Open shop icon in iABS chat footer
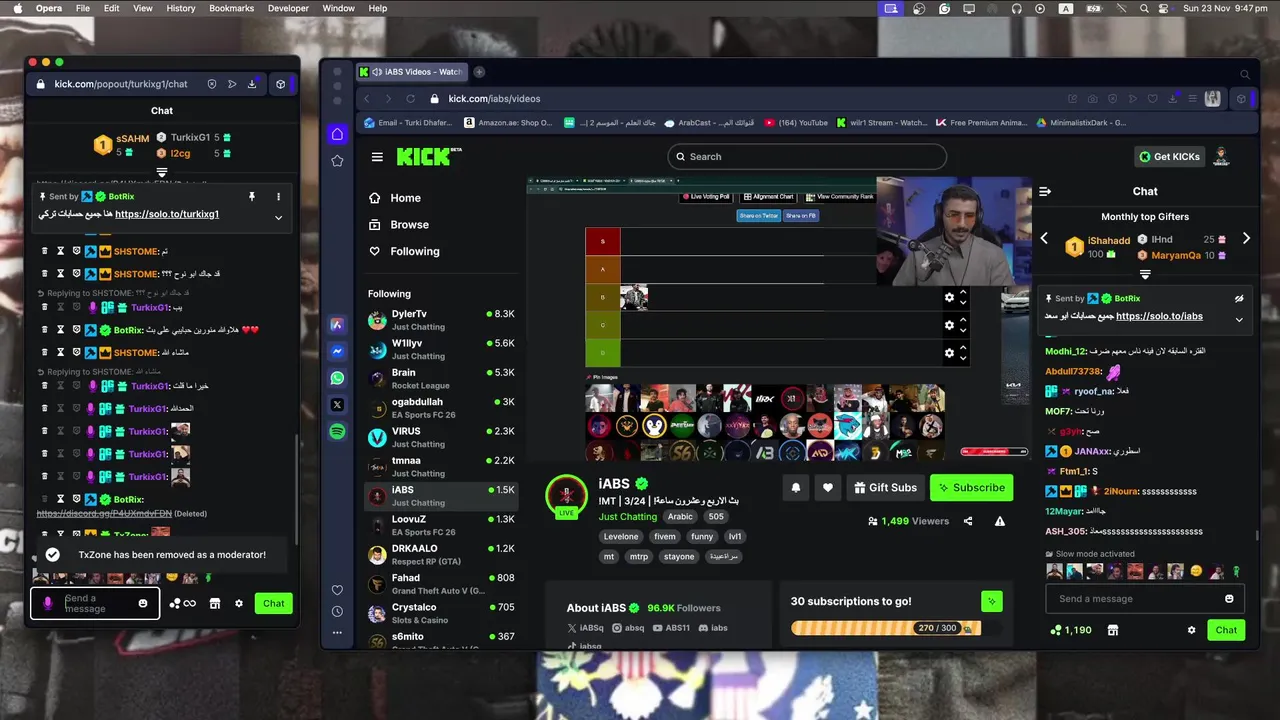Viewport: 1280px width, 720px height. 1112,630
